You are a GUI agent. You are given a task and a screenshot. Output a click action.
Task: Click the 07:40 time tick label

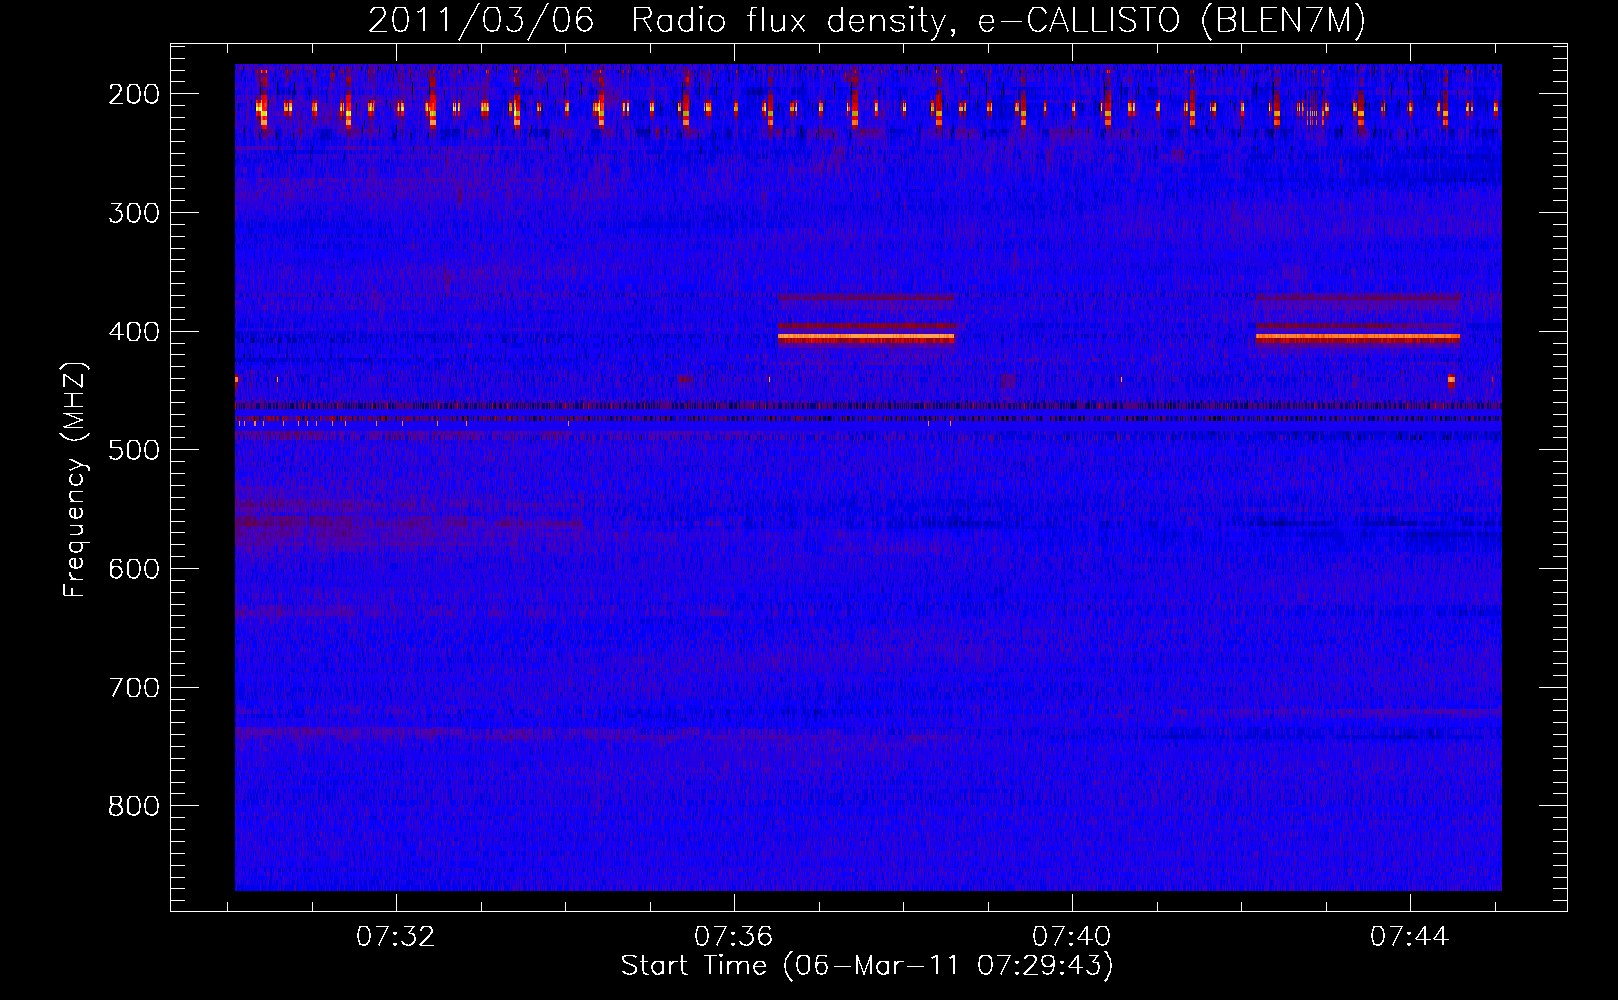point(1072,937)
